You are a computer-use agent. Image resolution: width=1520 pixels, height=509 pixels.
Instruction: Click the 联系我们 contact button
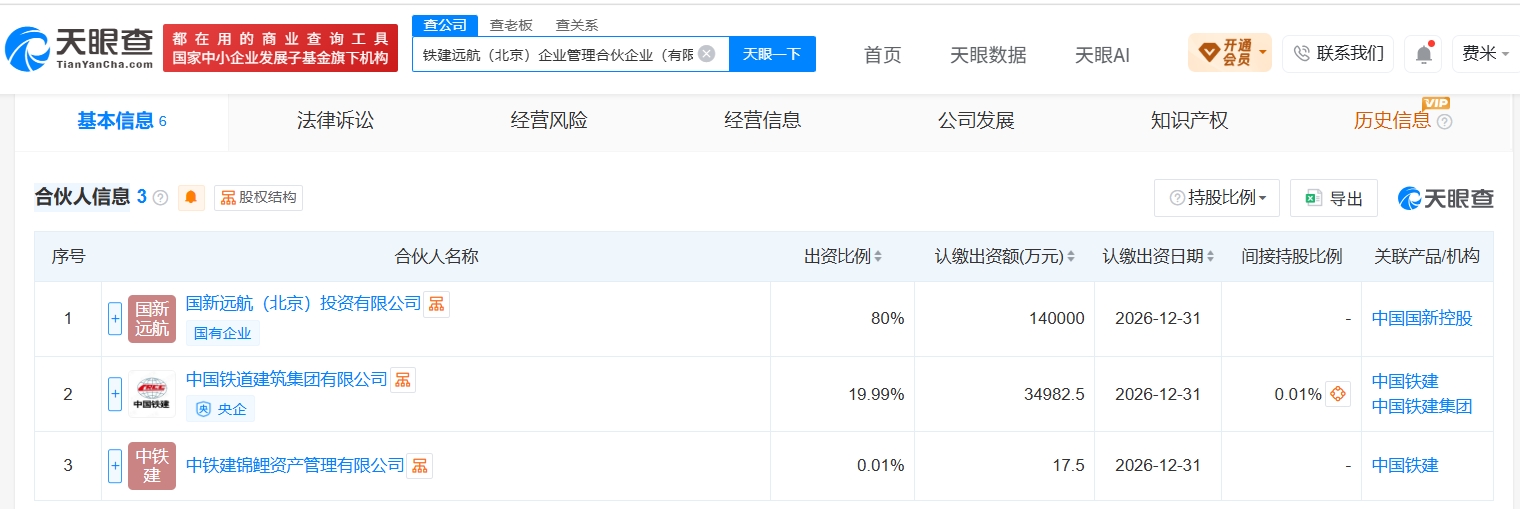pos(1338,54)
